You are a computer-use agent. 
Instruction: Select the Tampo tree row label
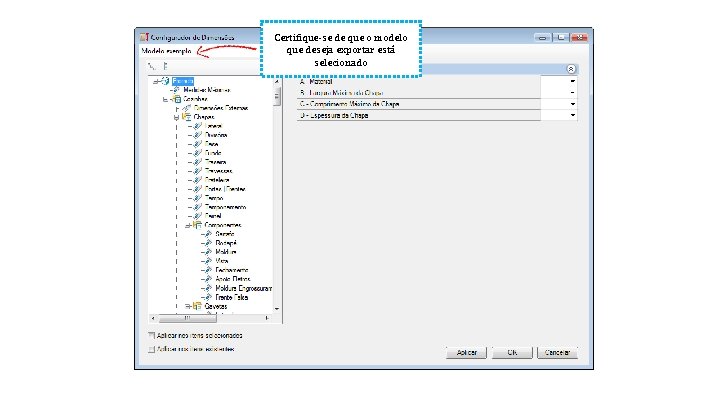[x=214, y=198]
